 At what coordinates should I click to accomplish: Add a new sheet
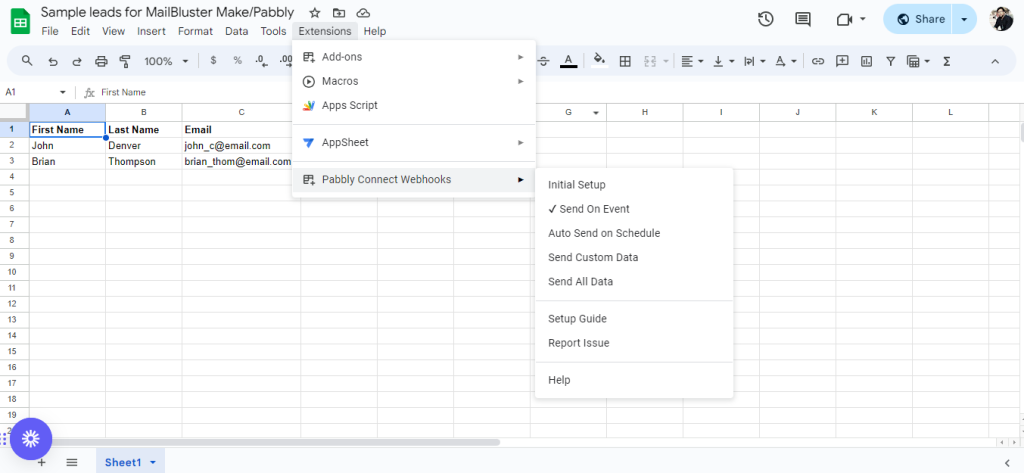pos(41,463)
